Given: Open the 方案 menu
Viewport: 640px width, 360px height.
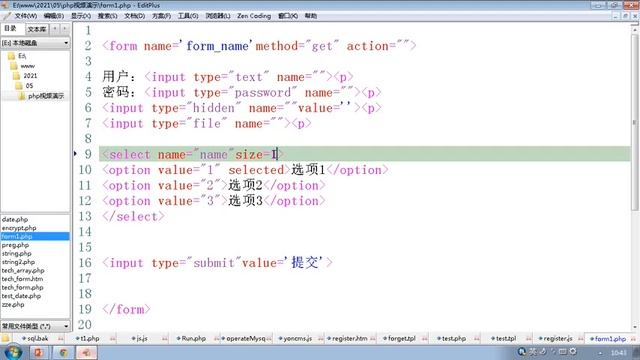Looking at the screenshot, I should 161,16.
